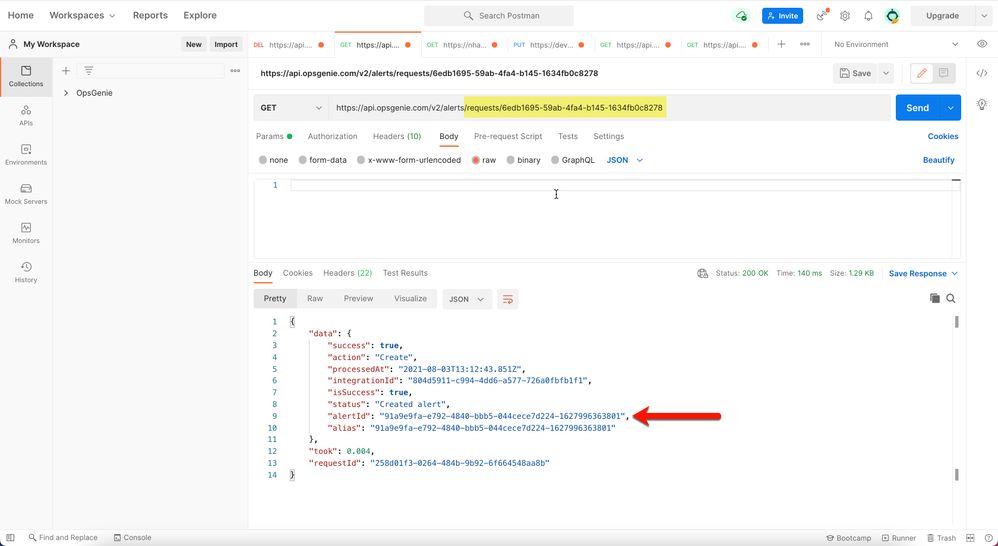Copy response with the copy icon
This screenshot has width=998, height=546.
(x=934, y=298)
